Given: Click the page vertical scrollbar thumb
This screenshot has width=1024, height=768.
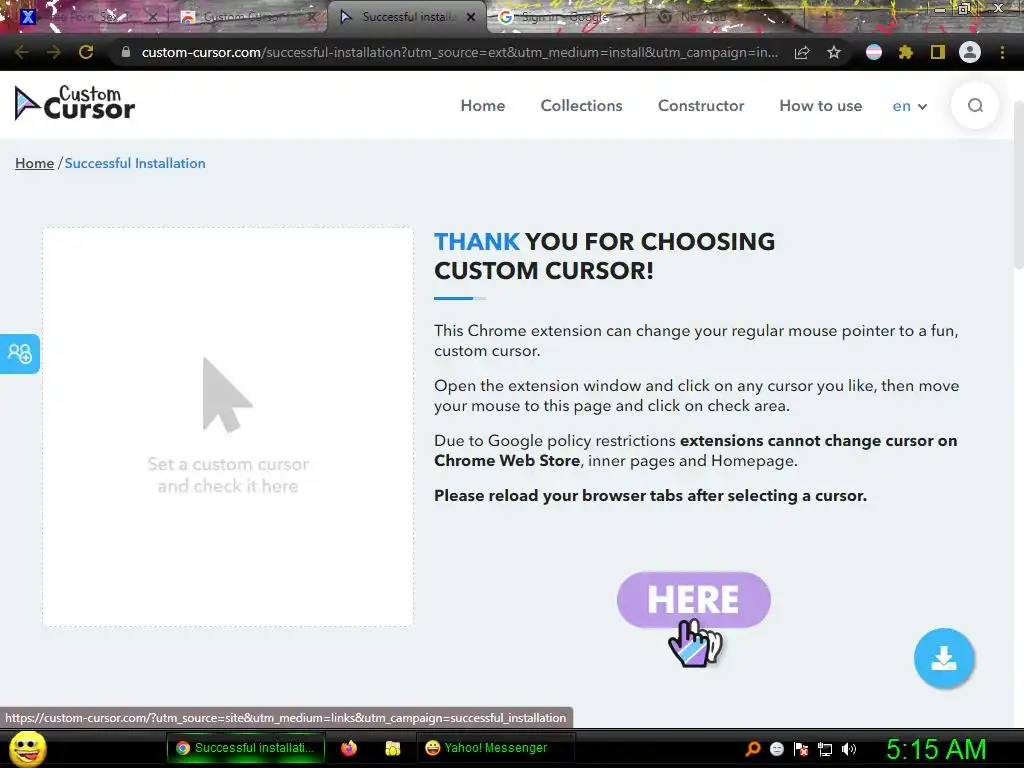Looking at the screenshot, I should 1018,184.
